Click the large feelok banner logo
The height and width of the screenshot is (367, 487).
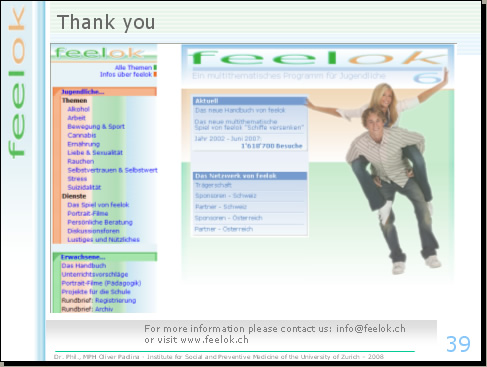pyautogui.click(x=317, y=58)
